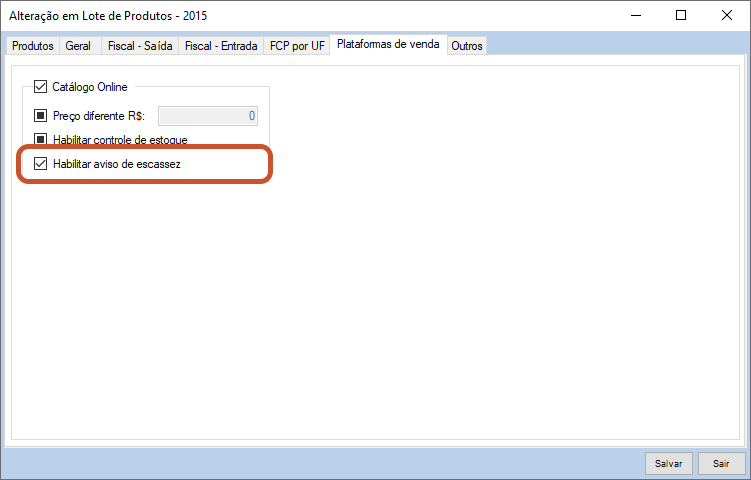751x480 pixels.
Task: Go to the Fiscal - Entrada tab
Action: pos(221,46)
